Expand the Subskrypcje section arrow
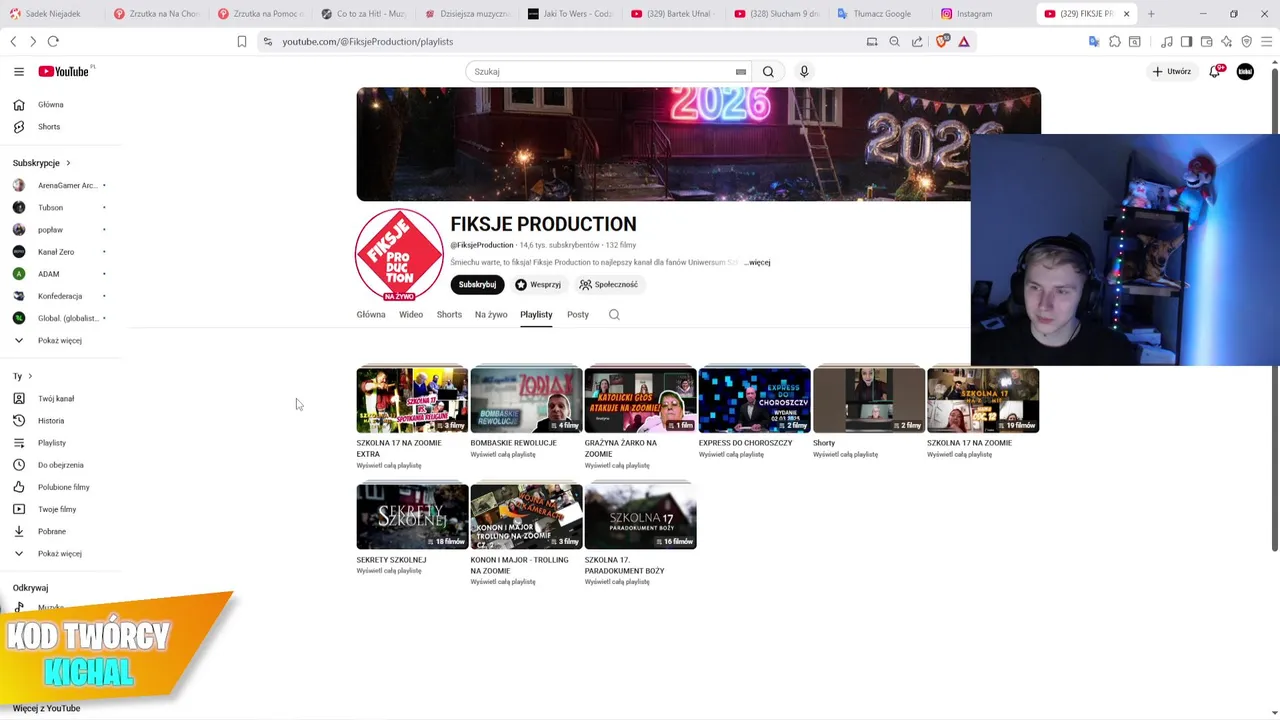Viewport: 1280px width, 720px height. coord(68,163)
